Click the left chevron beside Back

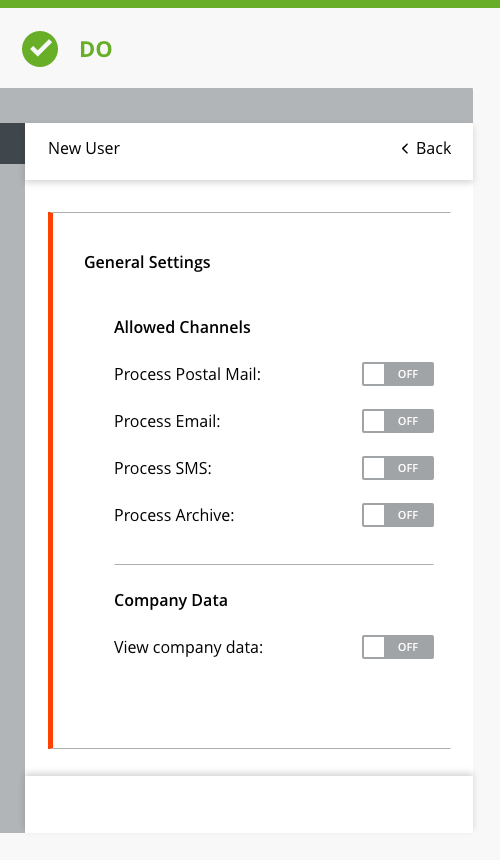pyautogui.click(x=405, y=149)
